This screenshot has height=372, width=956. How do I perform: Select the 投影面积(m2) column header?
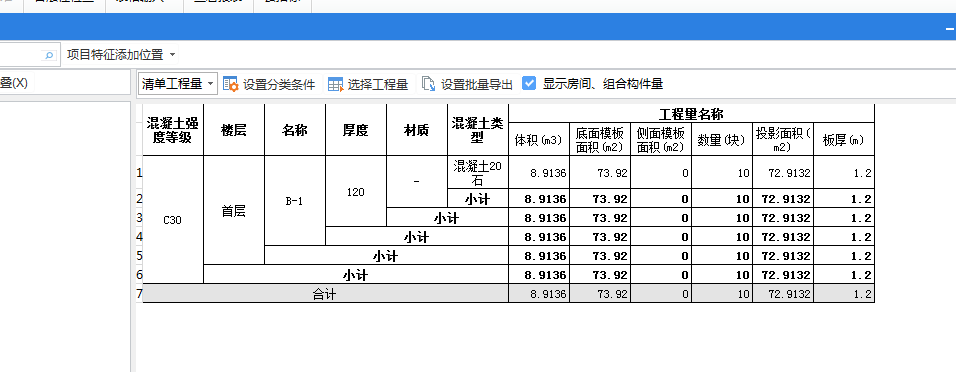(x=783, y=140)
